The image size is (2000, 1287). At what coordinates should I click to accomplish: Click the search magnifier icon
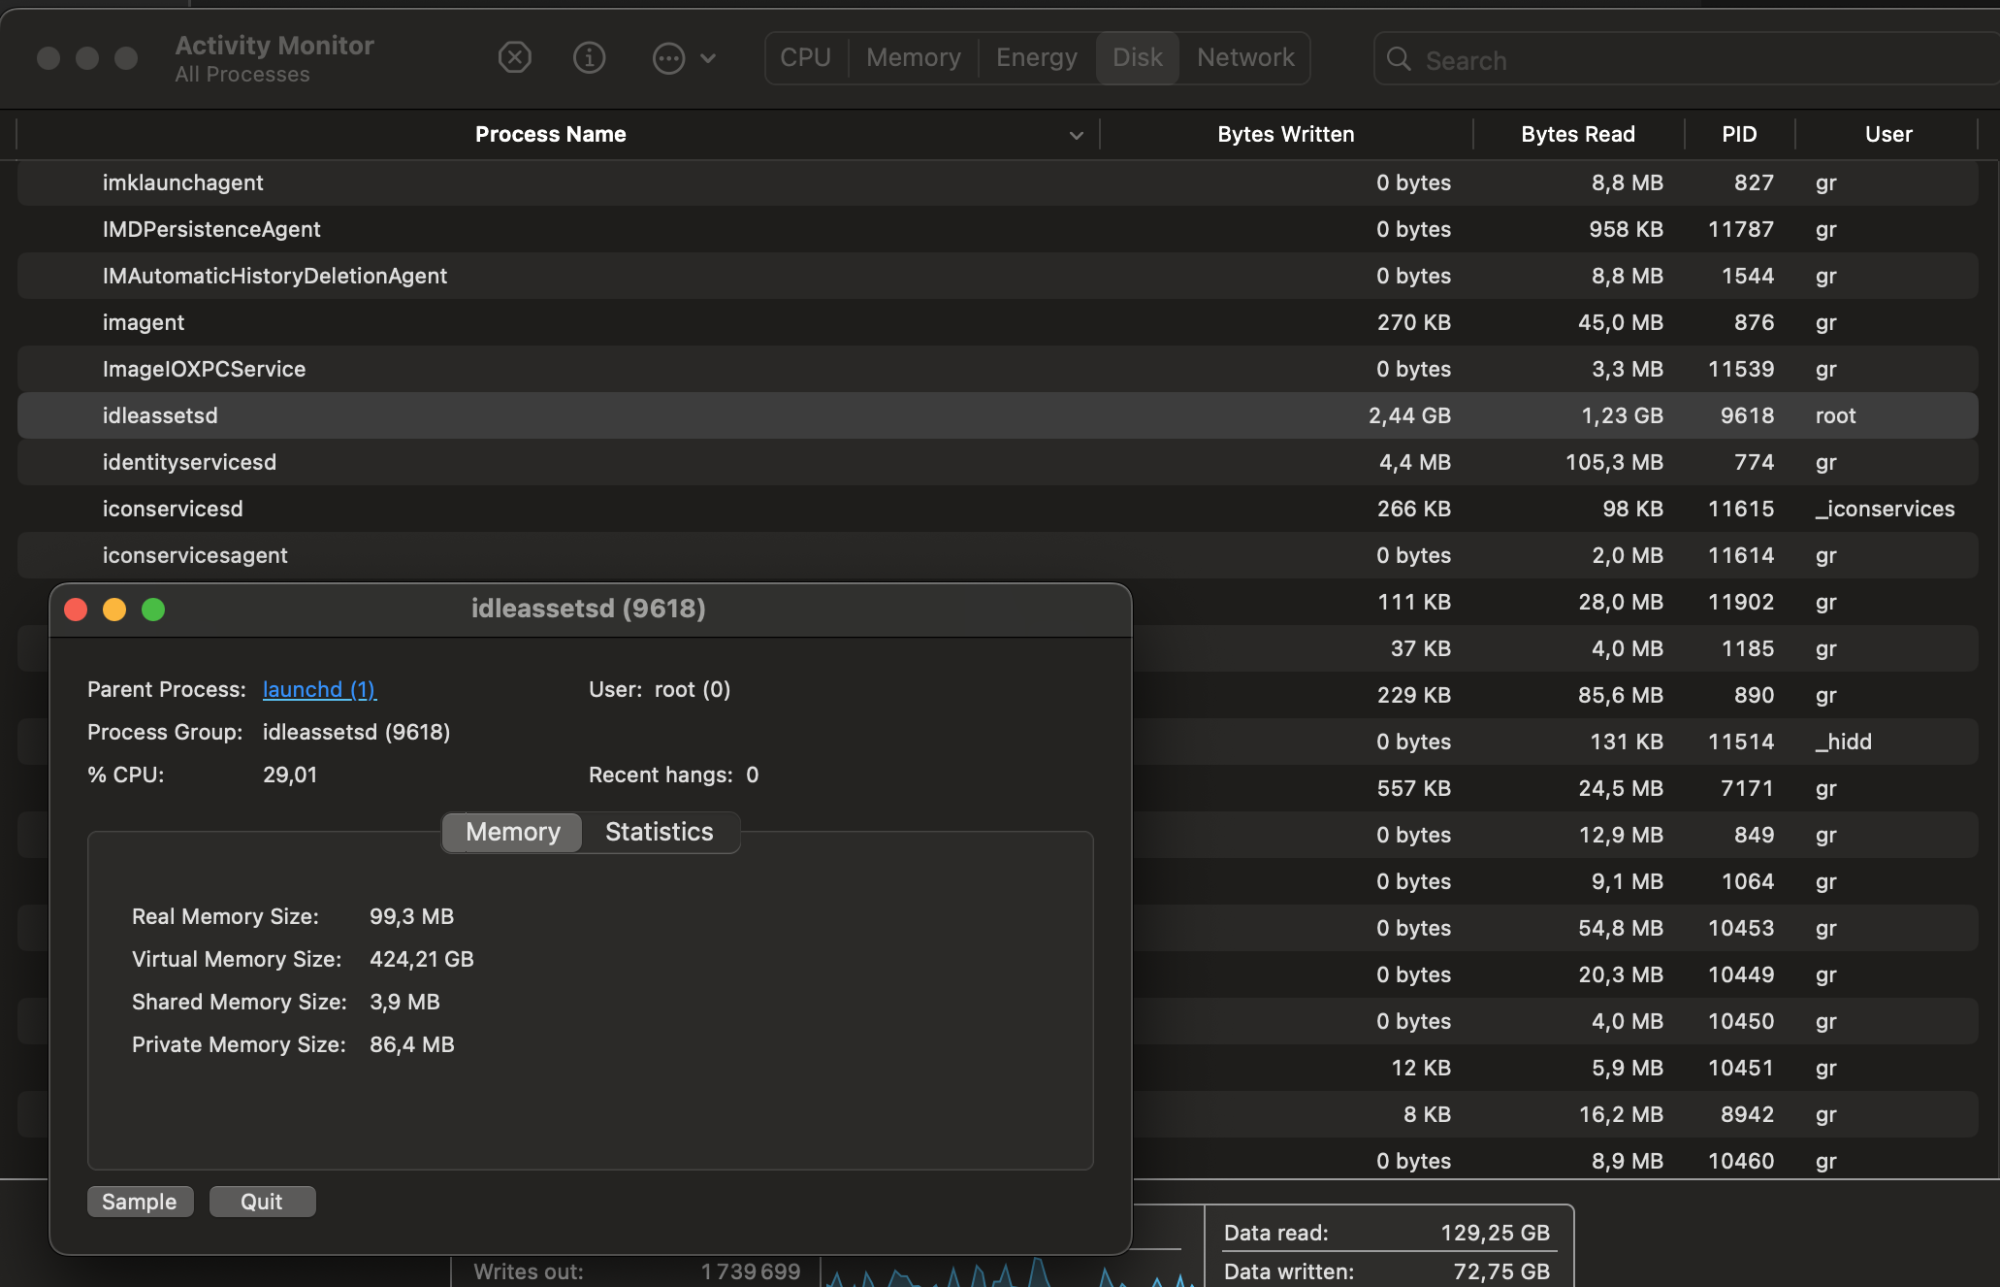click(x=1399, y=60)
